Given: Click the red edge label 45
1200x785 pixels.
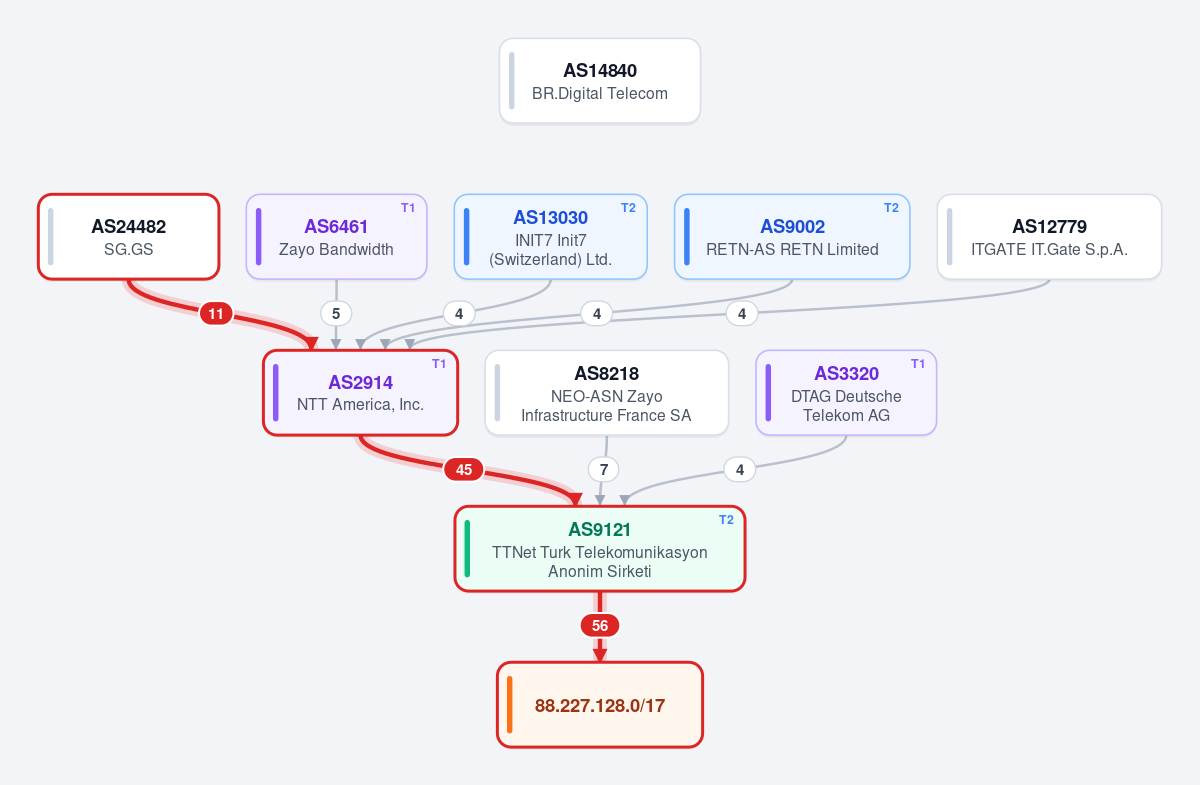Looking at the screenshot, I should pyautogui.click(x=464, y=469).
